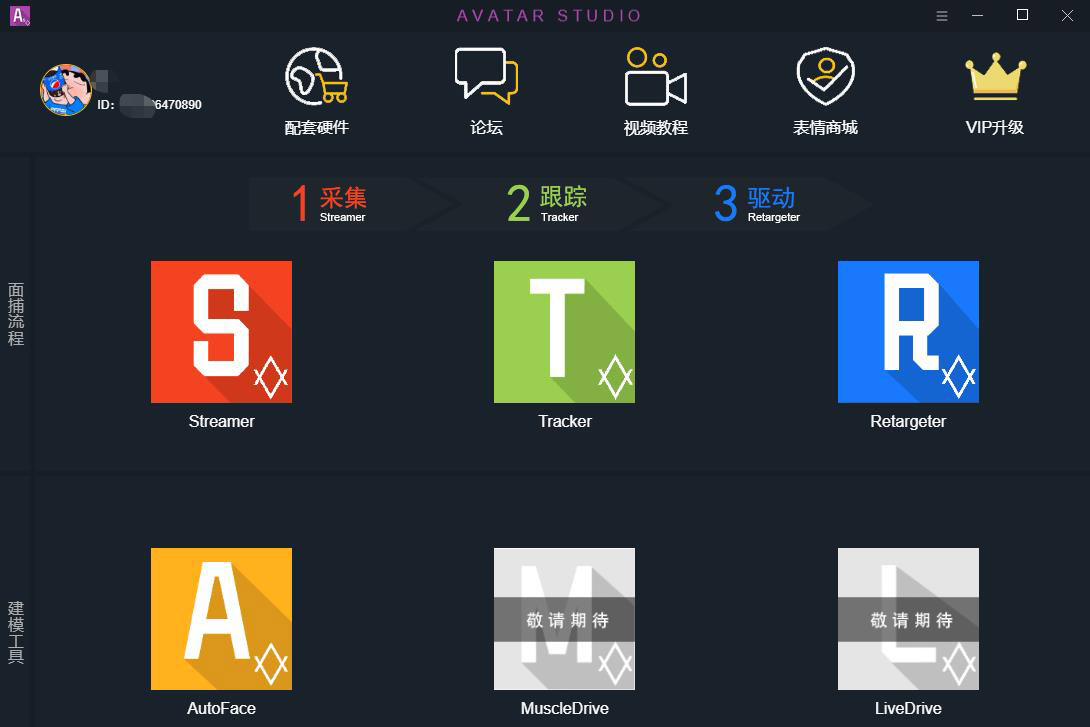This screenshot has width=1090, height=727.
Task: Open the AutoFace modeling tool
Action: click(220, 618)
